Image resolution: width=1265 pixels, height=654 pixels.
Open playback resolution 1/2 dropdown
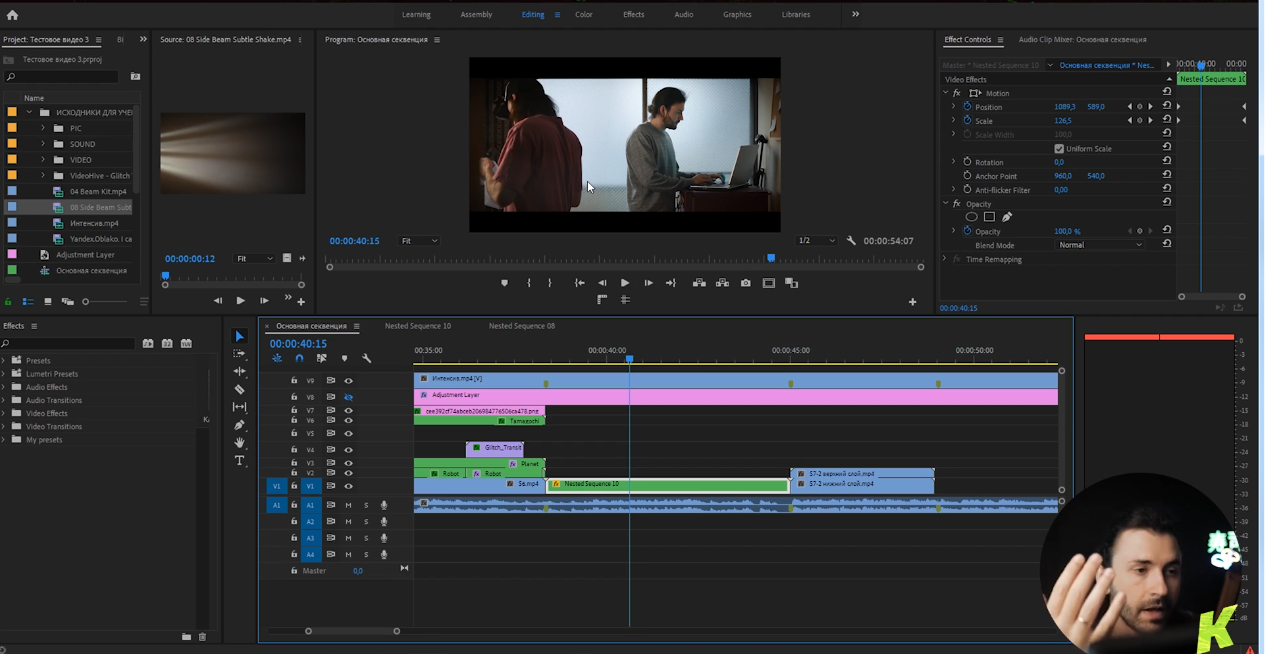[816, 241]
